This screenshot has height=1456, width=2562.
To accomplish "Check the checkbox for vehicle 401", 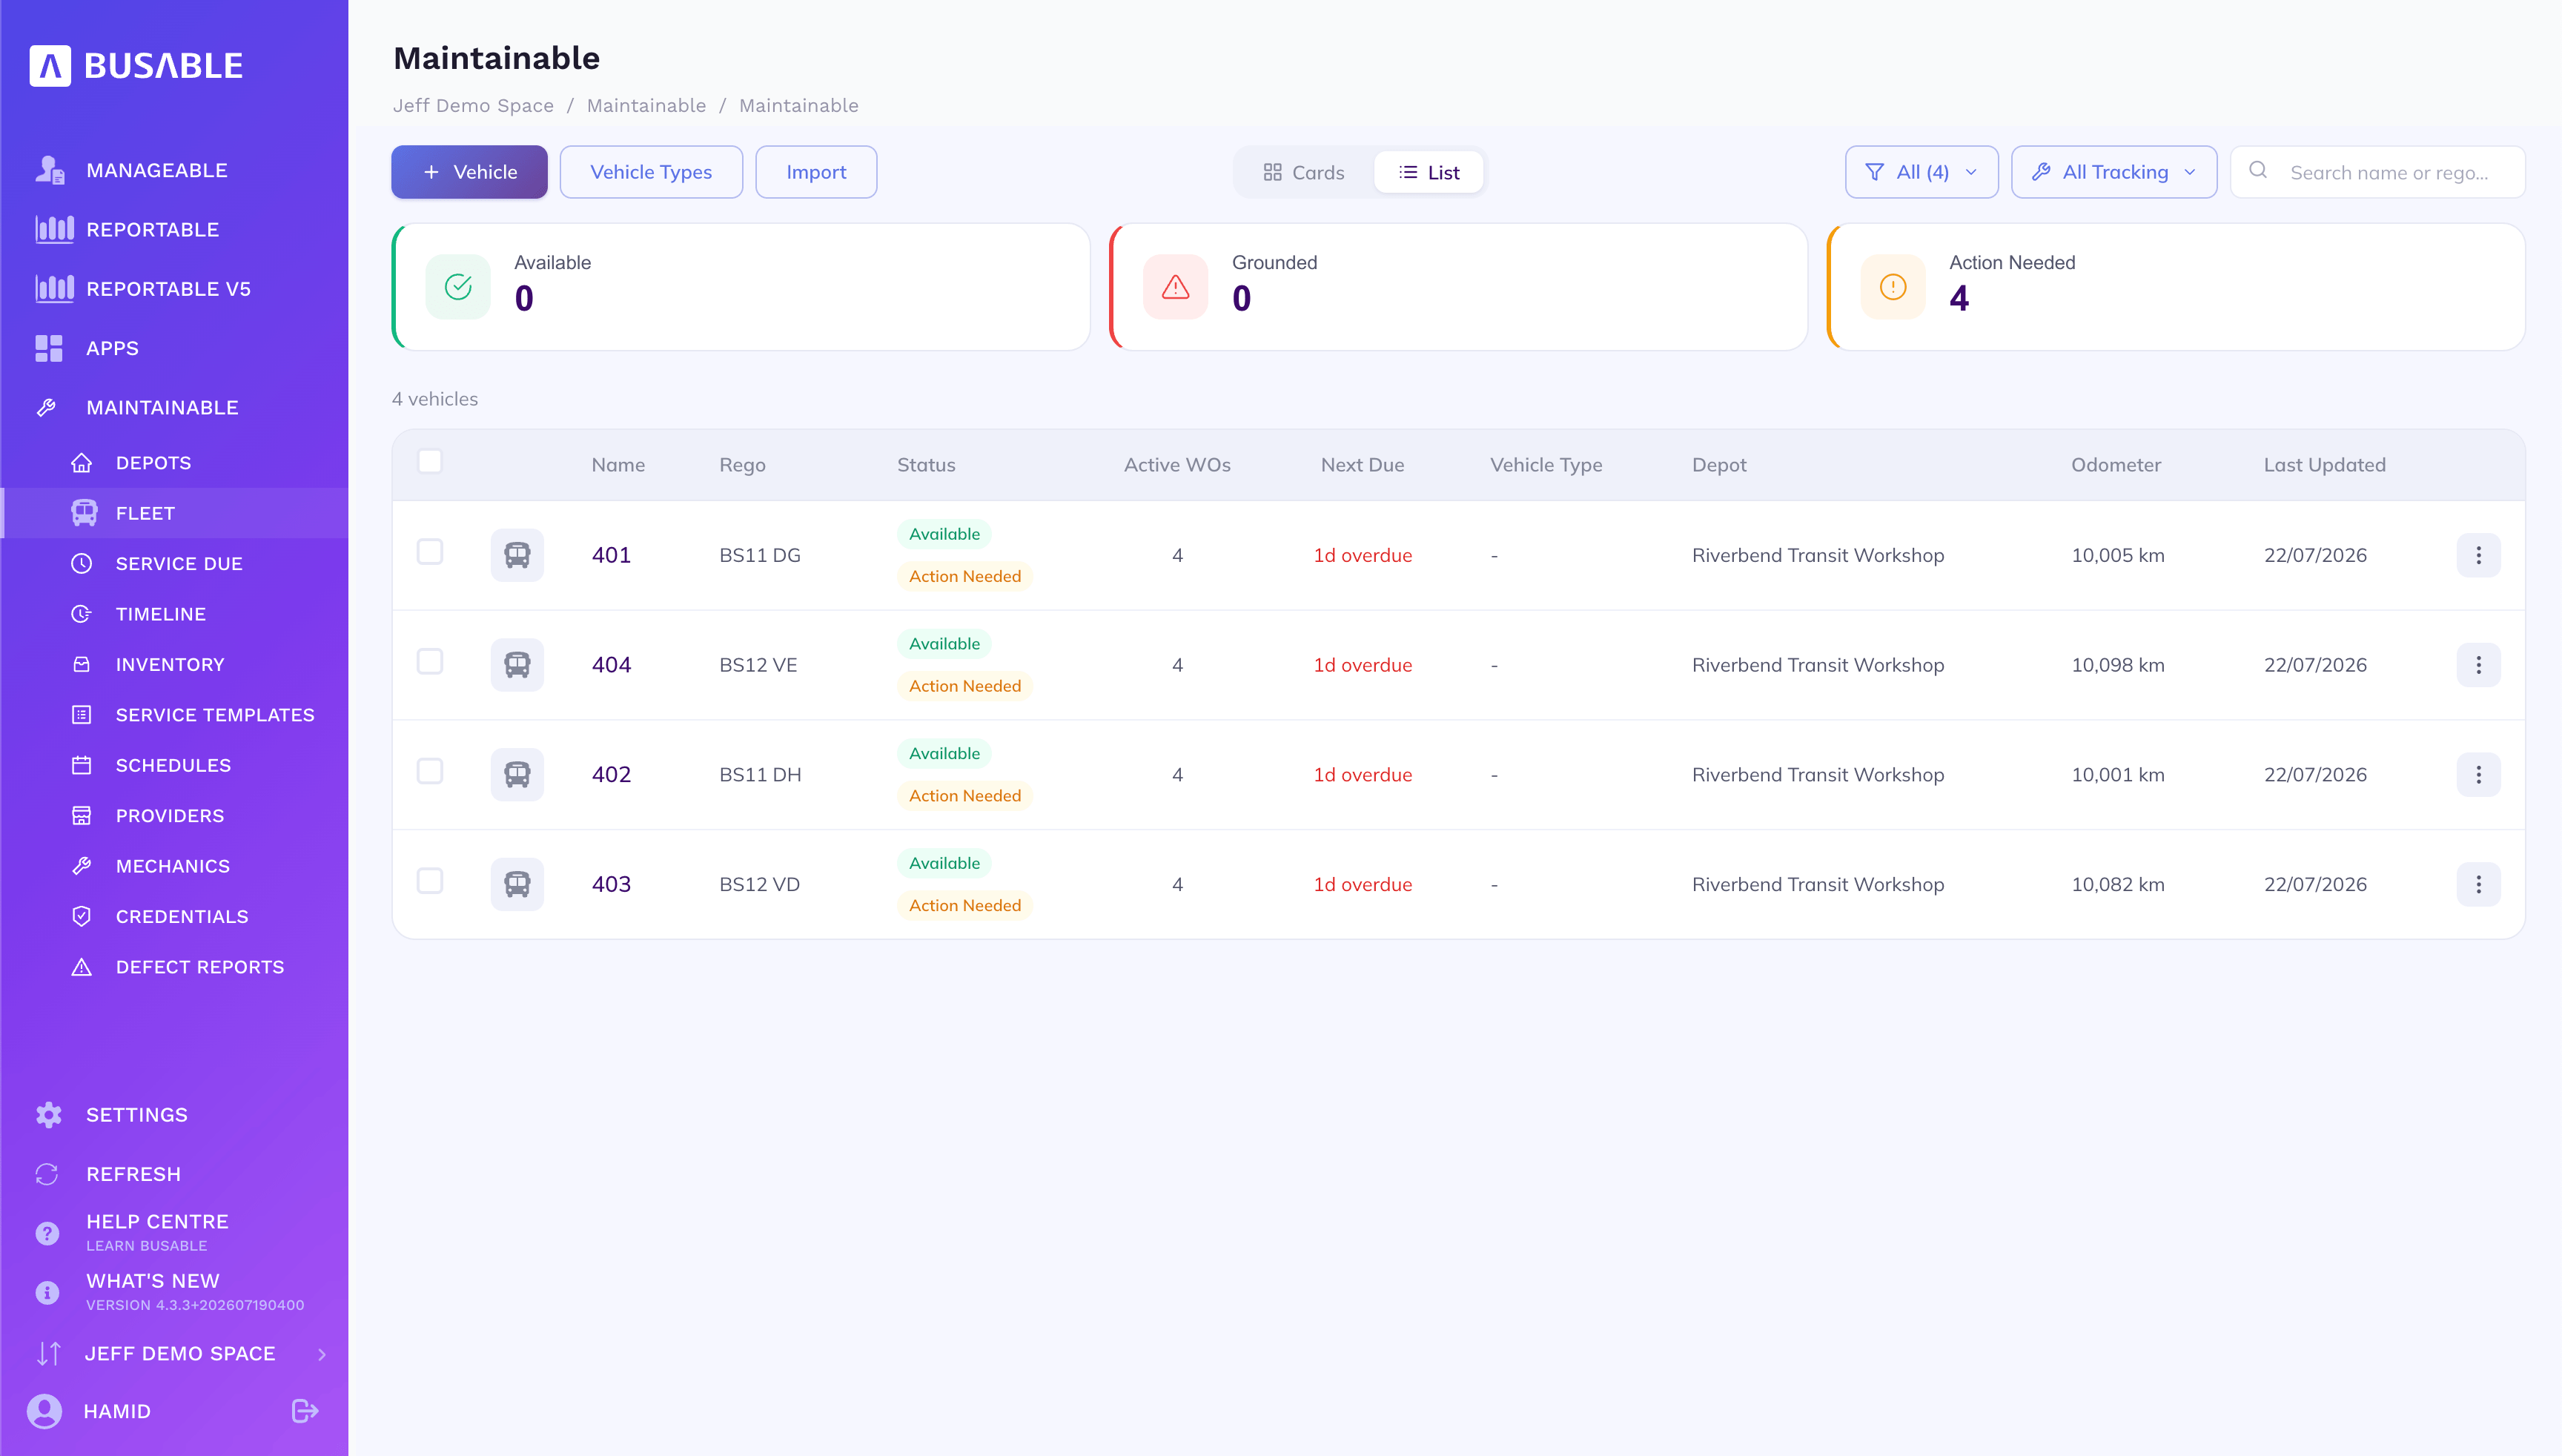I will tap(430, 552).
